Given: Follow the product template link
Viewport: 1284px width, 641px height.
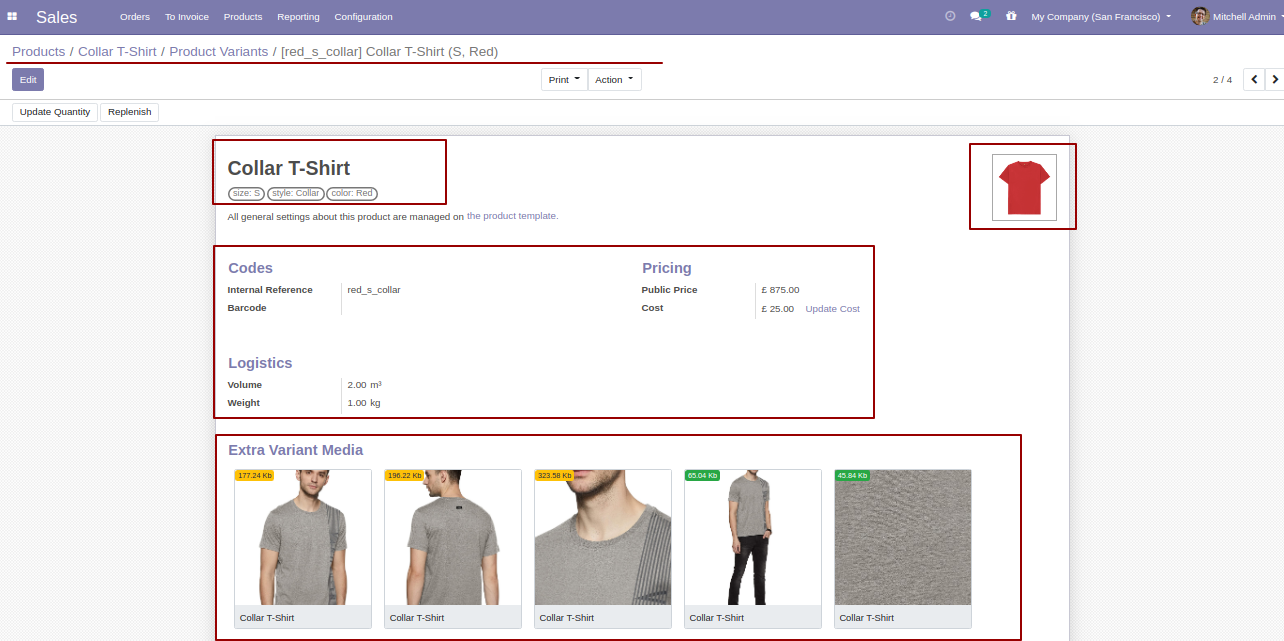Looking at the screenshot, I should point(512,216).
